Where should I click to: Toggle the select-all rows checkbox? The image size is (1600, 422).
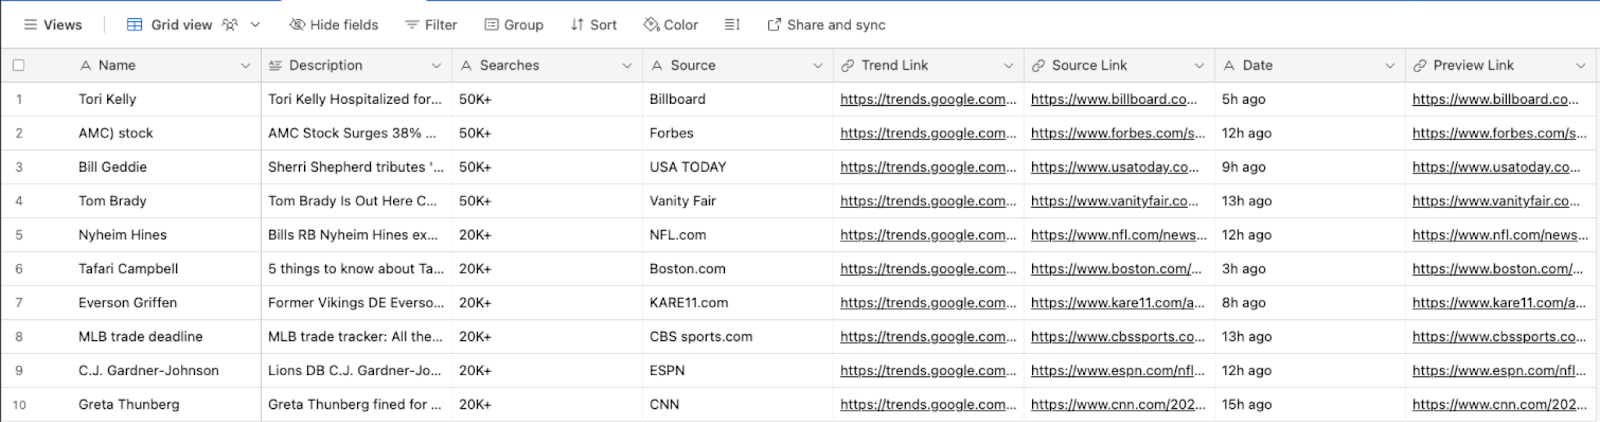[x=18, y=65]
